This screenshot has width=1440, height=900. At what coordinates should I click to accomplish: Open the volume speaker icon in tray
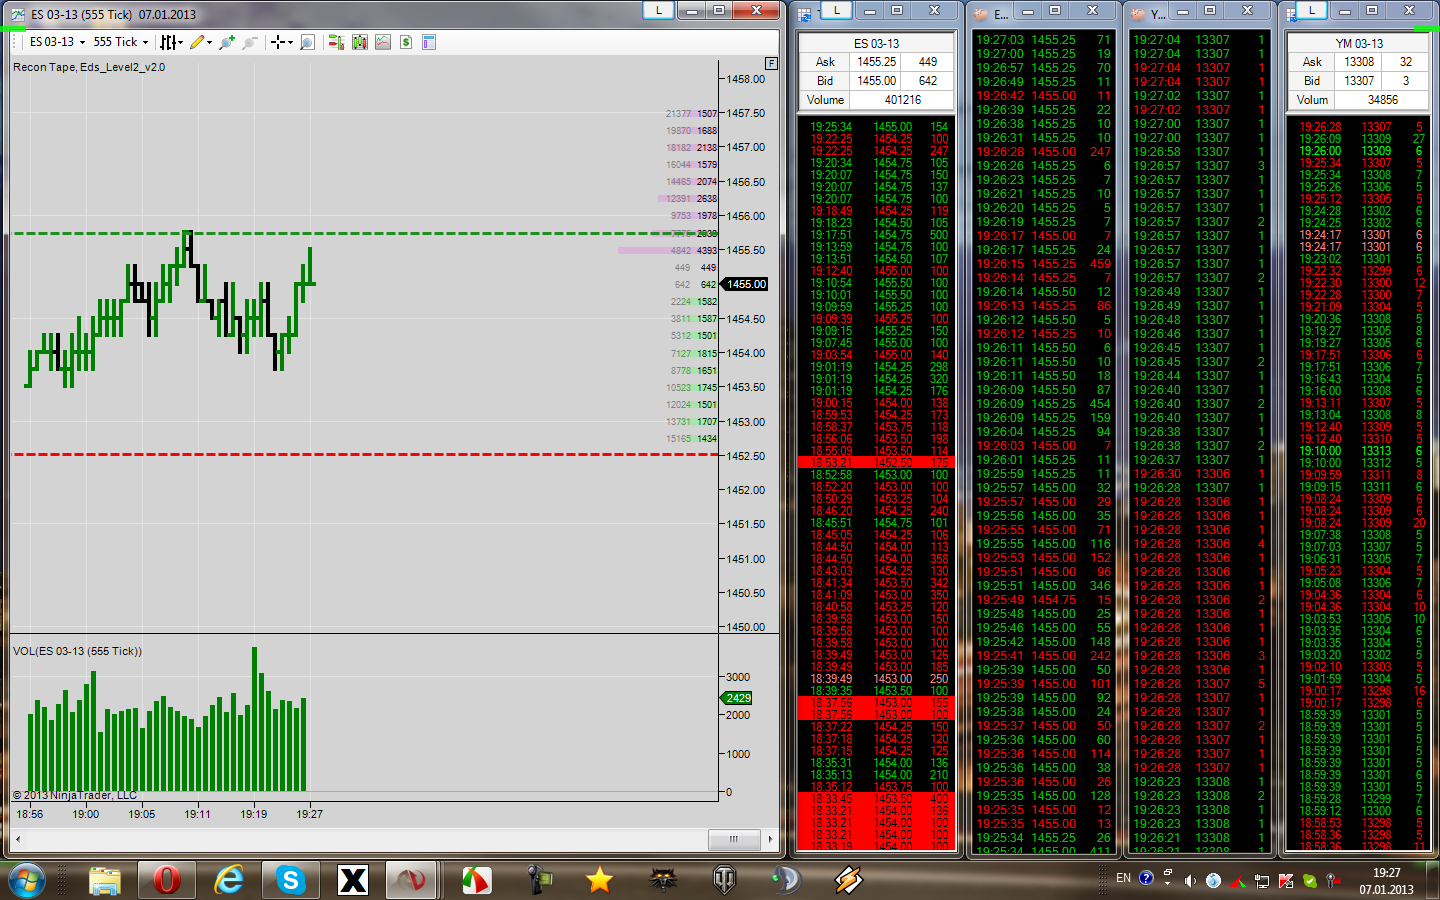[x=1190, y=881]
